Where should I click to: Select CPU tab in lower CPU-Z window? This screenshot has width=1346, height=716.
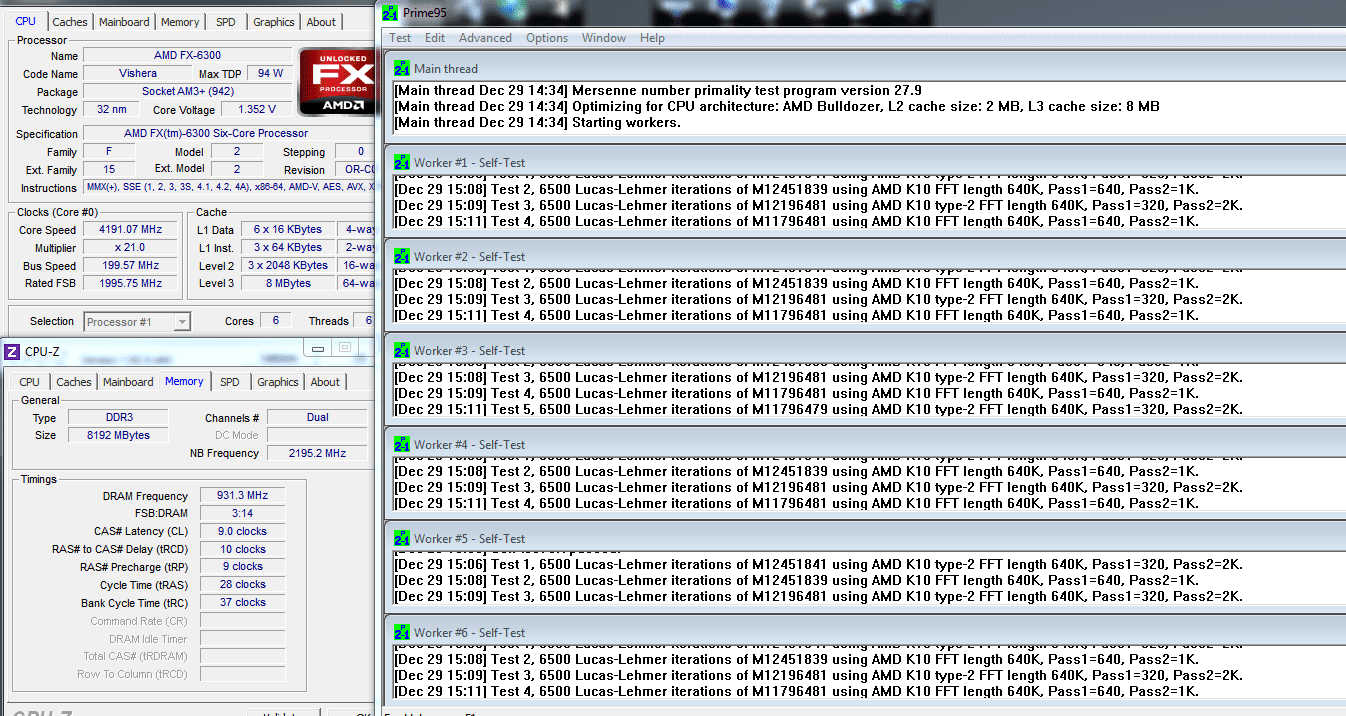pos(30,382)
